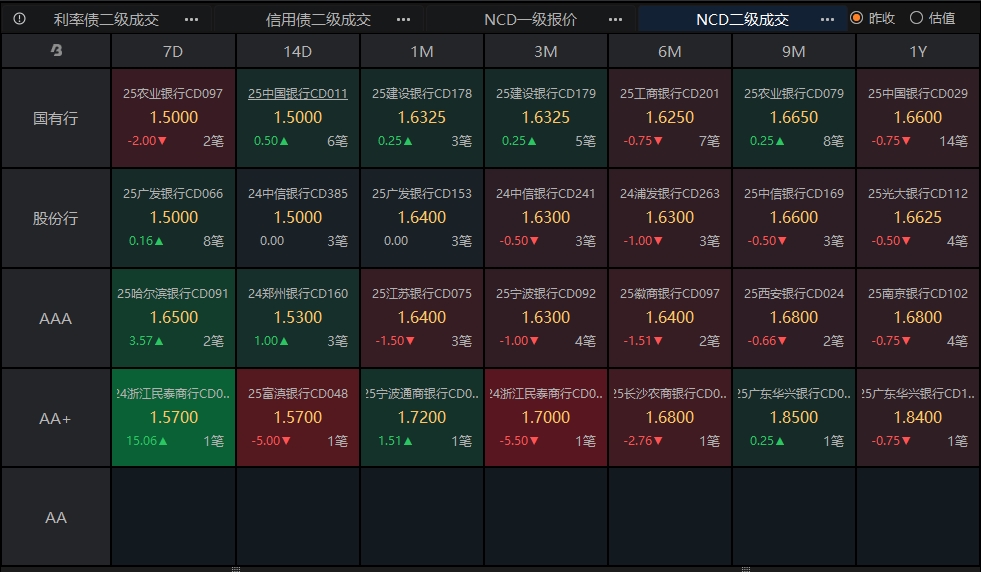This screenshot has height=572, width=981.
Task: Click the 长沙农商银行 1.6800 cell
Action: coord(670,417)
